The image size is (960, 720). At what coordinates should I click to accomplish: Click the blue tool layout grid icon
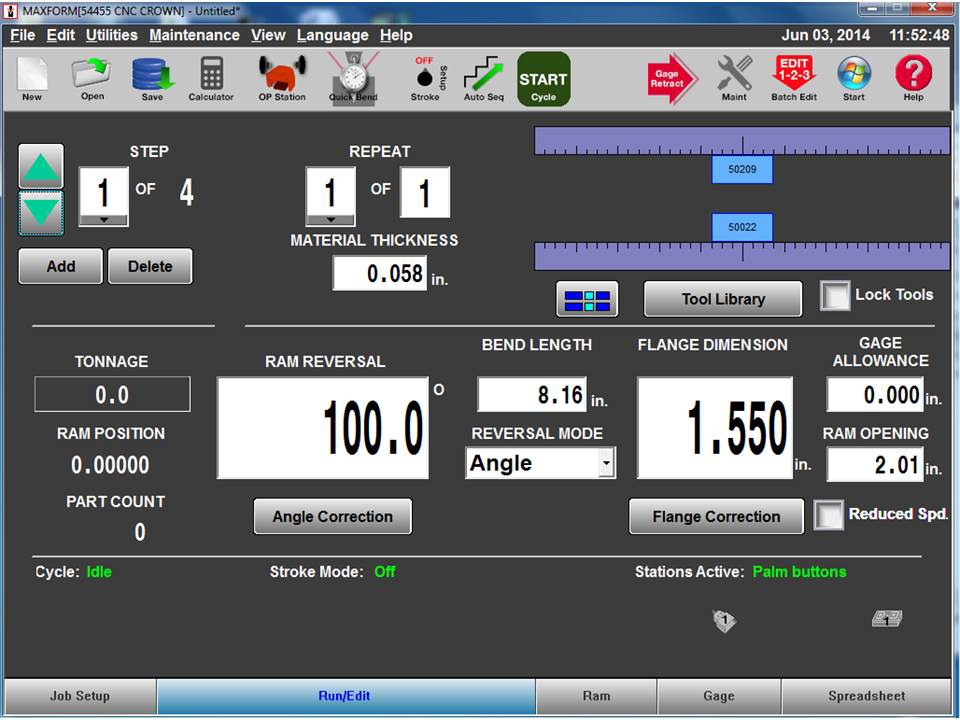(587, 299)
